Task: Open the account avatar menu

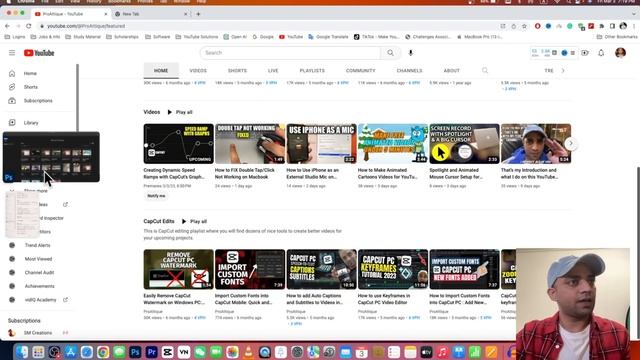Action: click(x=620, y=53)
